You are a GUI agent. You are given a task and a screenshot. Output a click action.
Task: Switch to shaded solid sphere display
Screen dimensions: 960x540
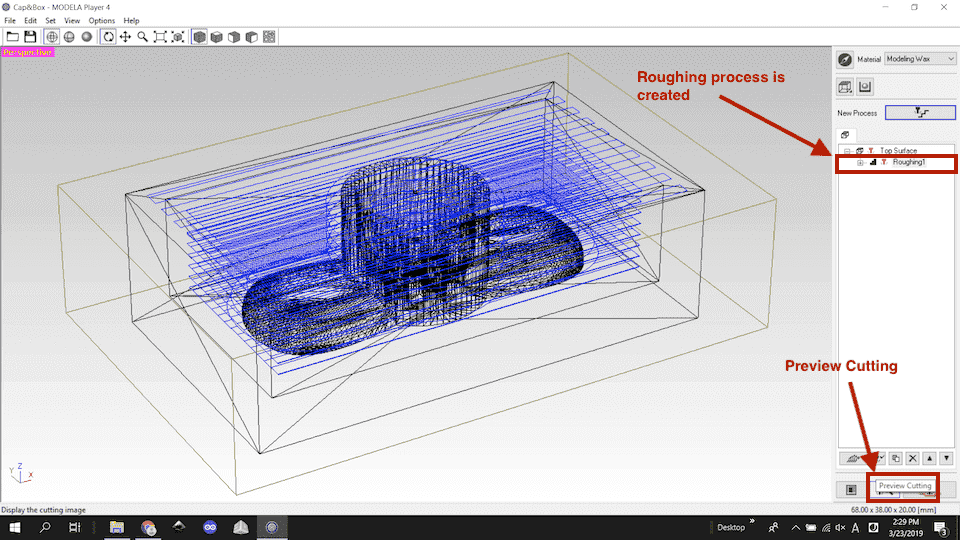point(87,37)
